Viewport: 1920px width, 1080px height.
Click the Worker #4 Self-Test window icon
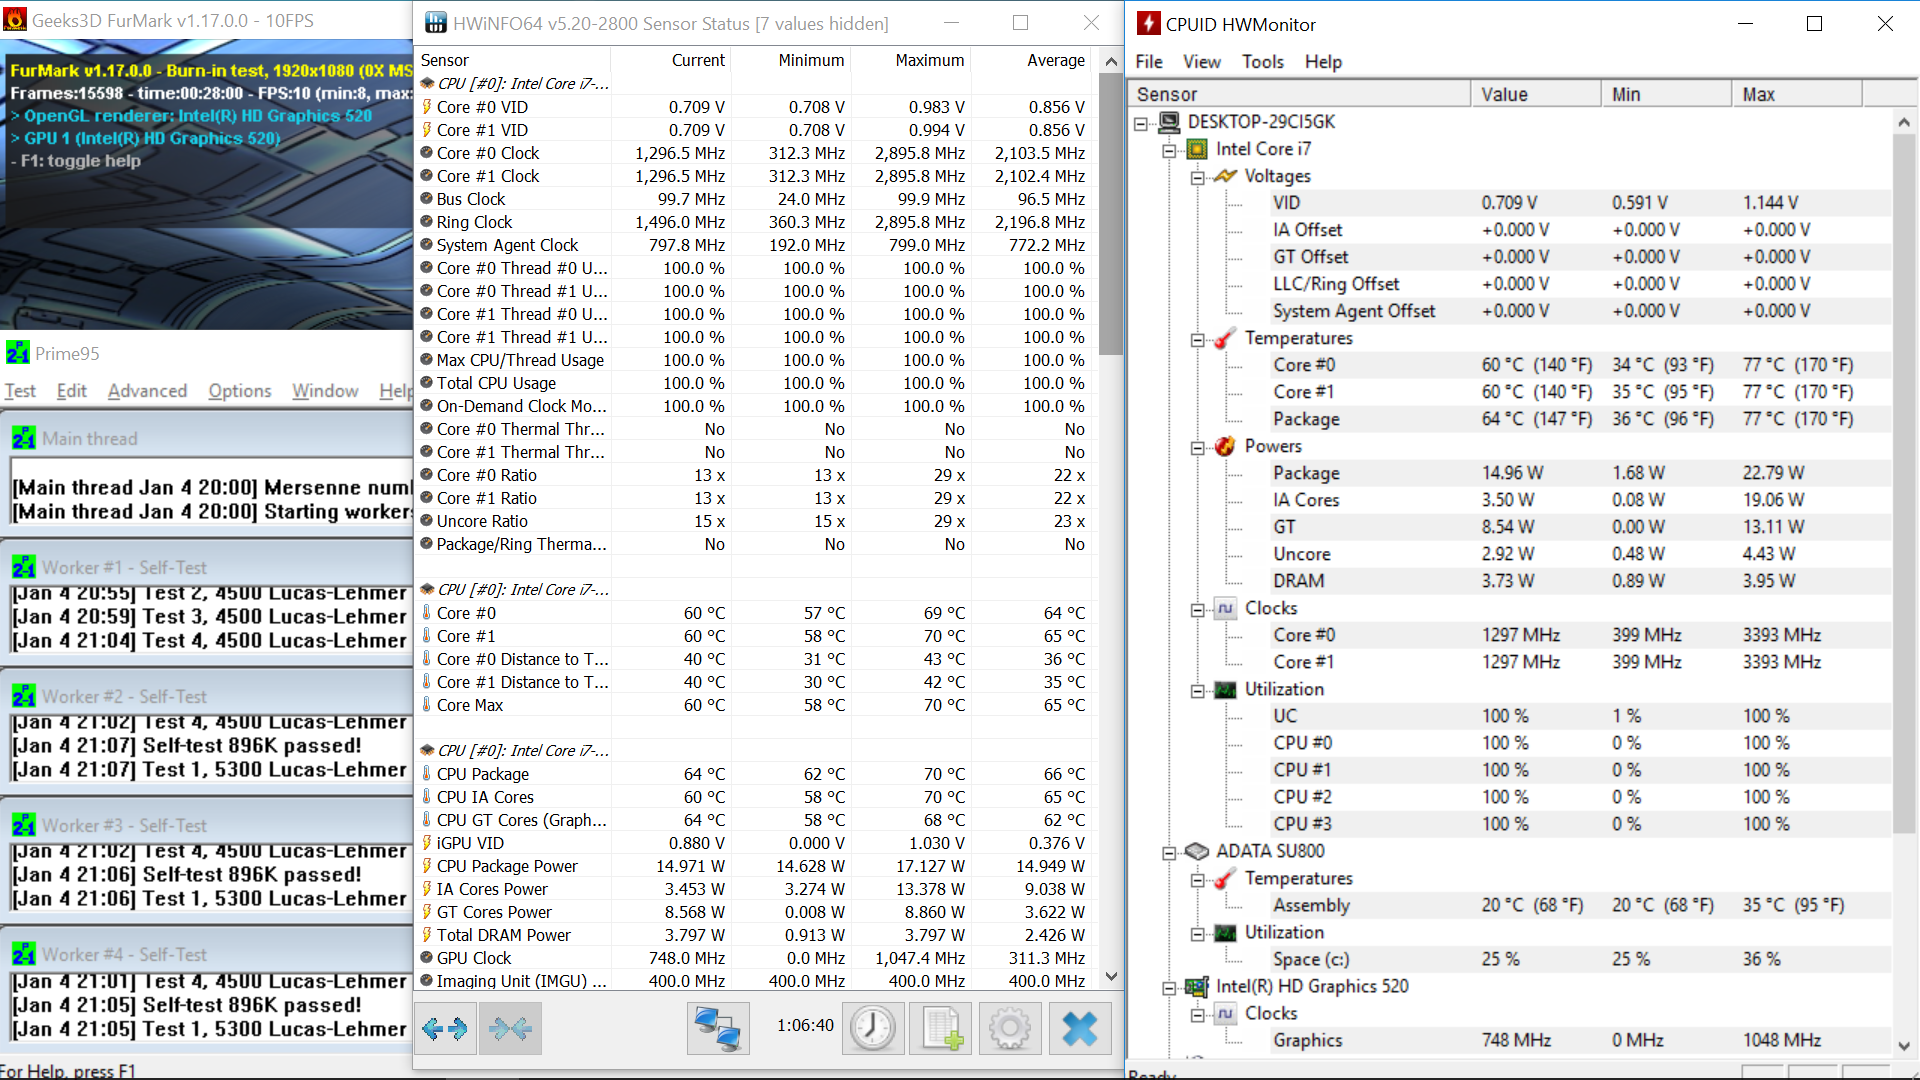(24, 954)
